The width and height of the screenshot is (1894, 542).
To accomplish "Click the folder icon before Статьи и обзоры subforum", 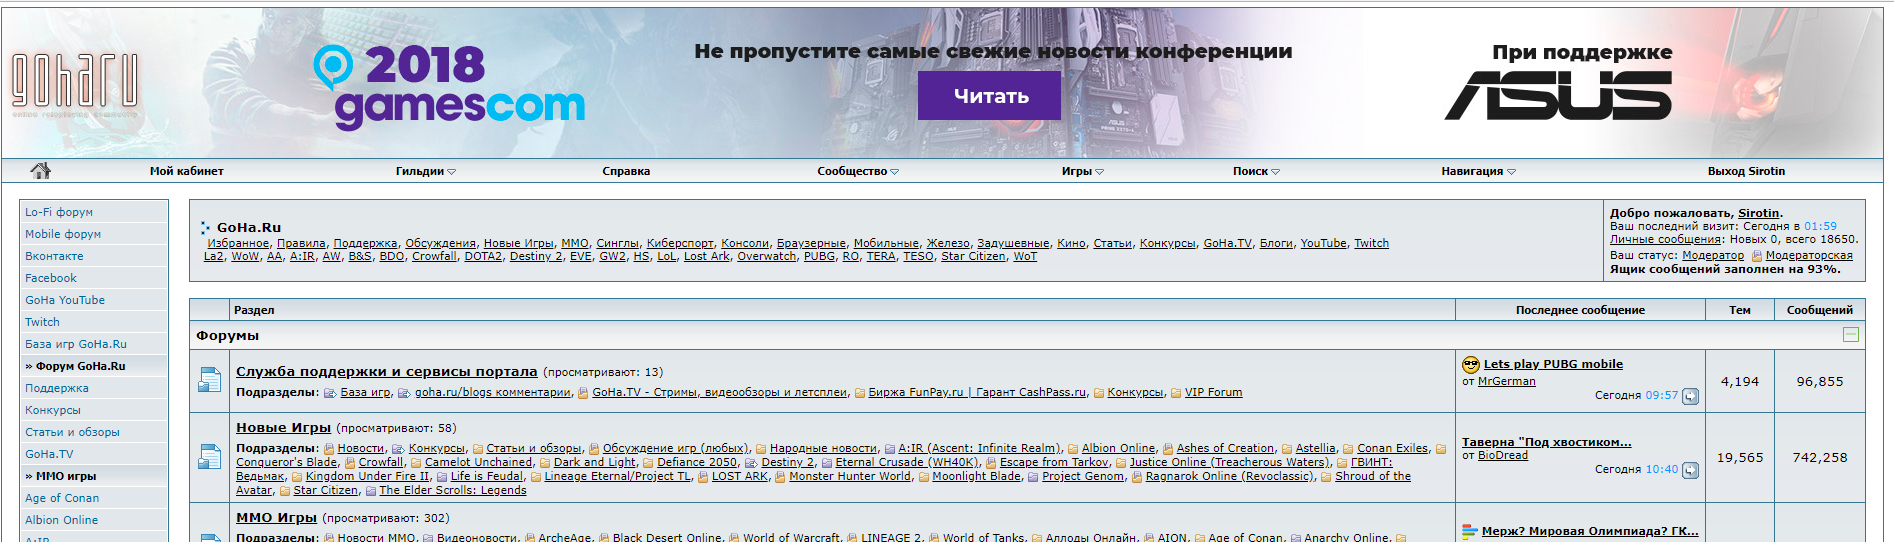I will [x=478, y=449].
